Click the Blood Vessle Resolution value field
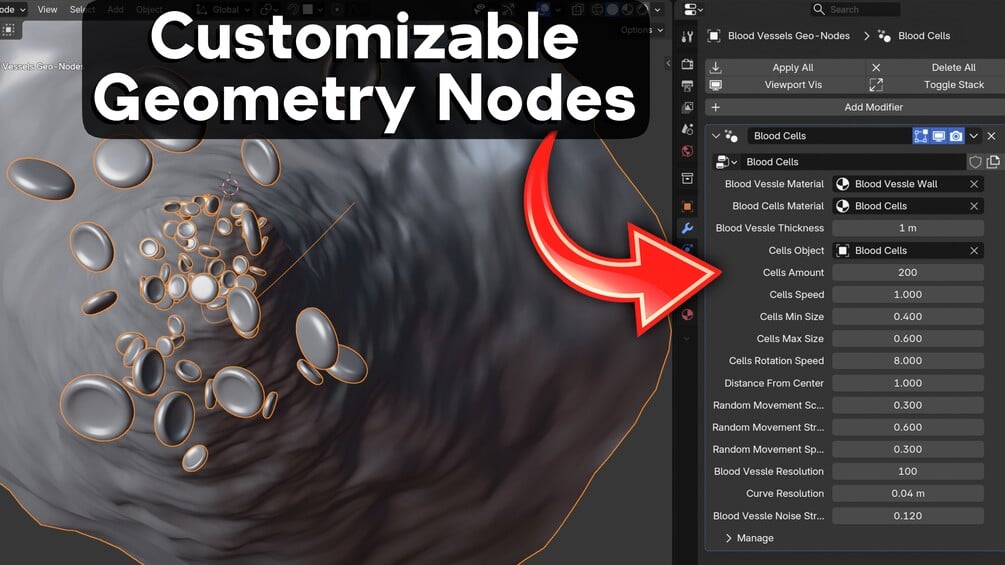 click(x=908, y=471)
